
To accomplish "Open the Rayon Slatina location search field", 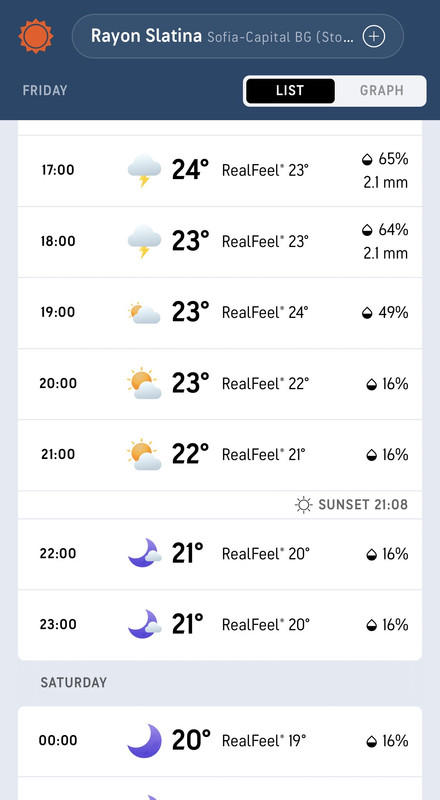I will (238, 36).
